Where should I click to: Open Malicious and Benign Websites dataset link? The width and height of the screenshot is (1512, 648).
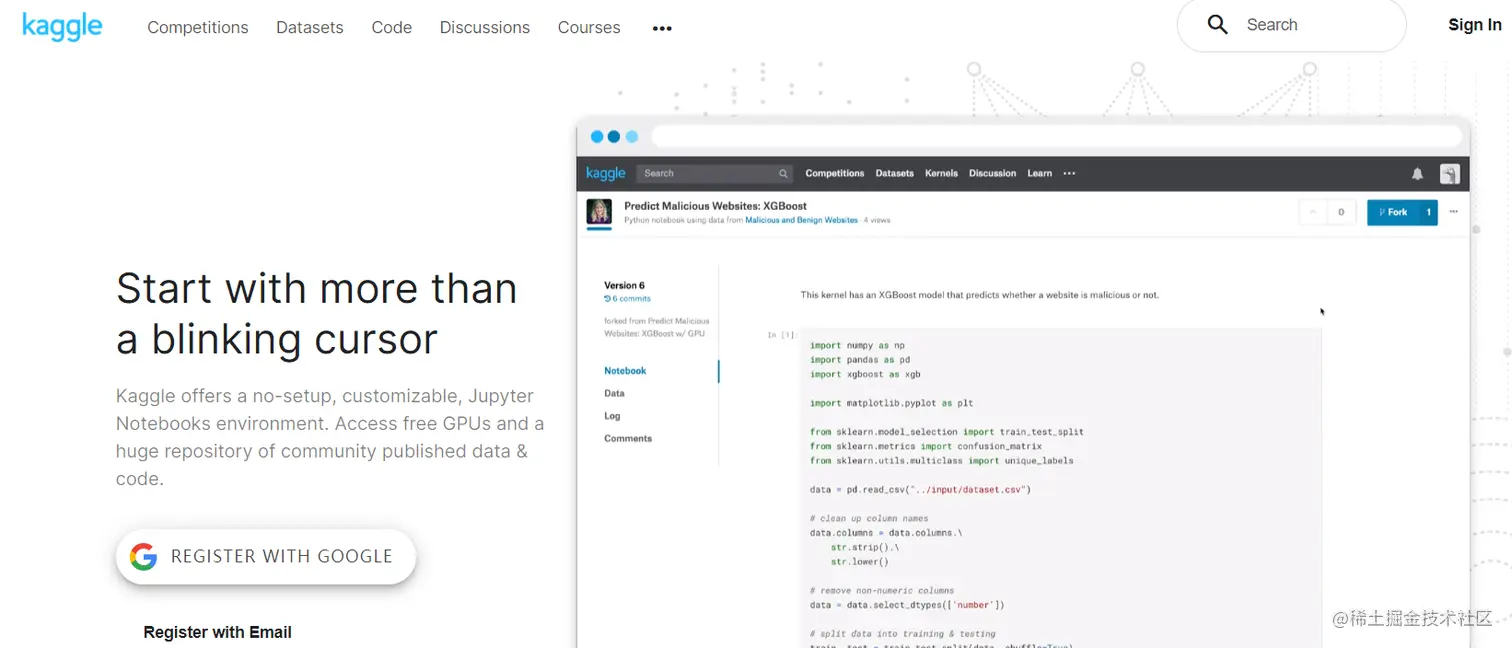click(801, 220)
